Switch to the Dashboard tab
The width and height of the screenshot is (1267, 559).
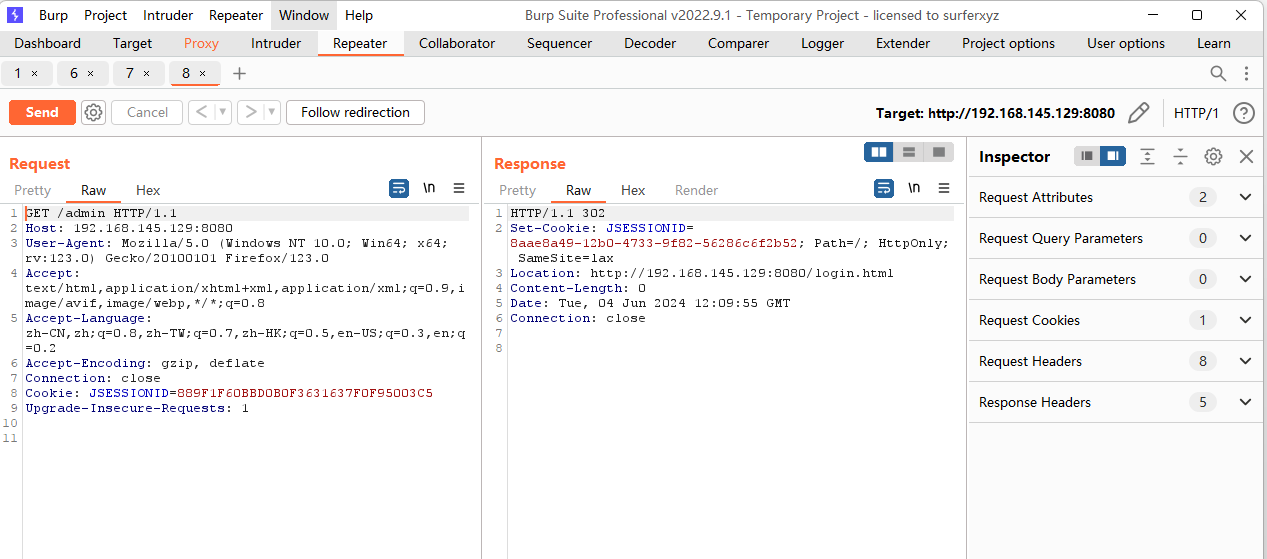(48, 43)
